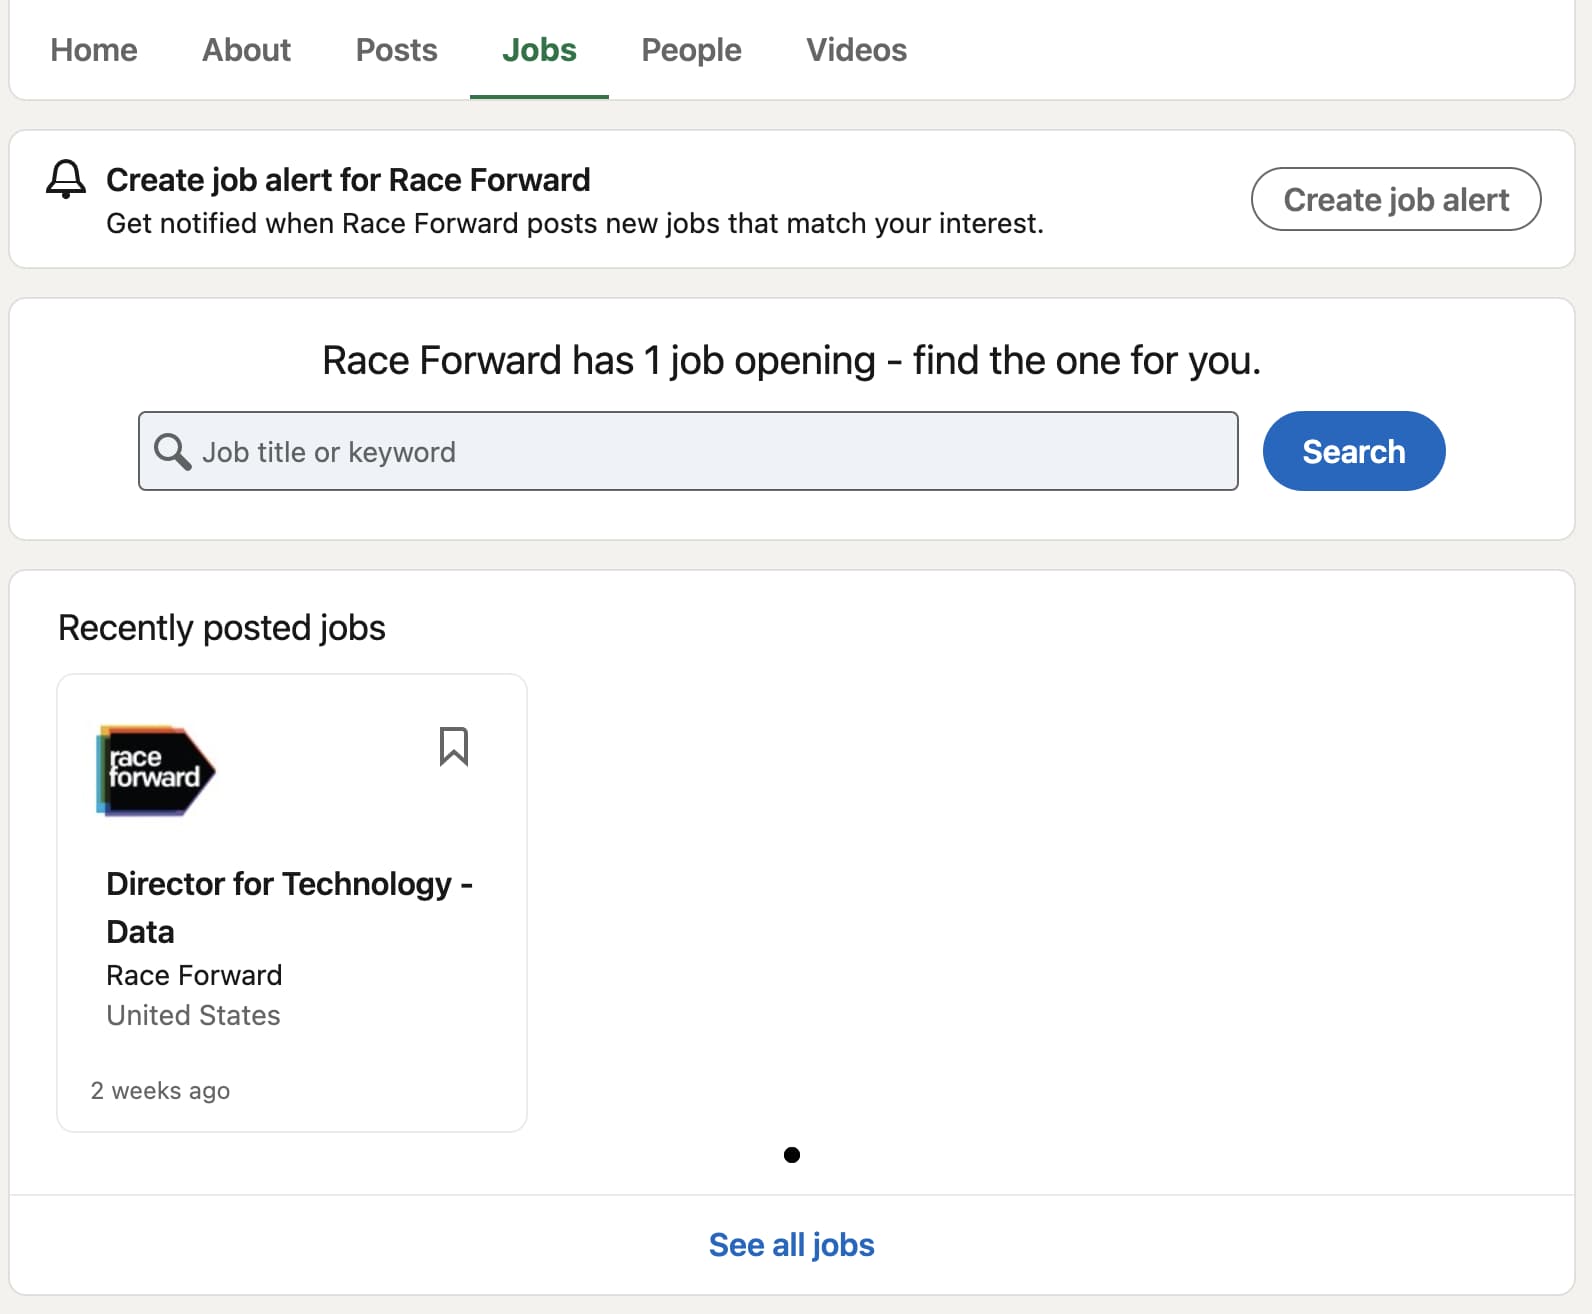View the Videos tab
The height and width of the screenshot is (1314, 1592).
pyautogui.click(x=856, y=50)
